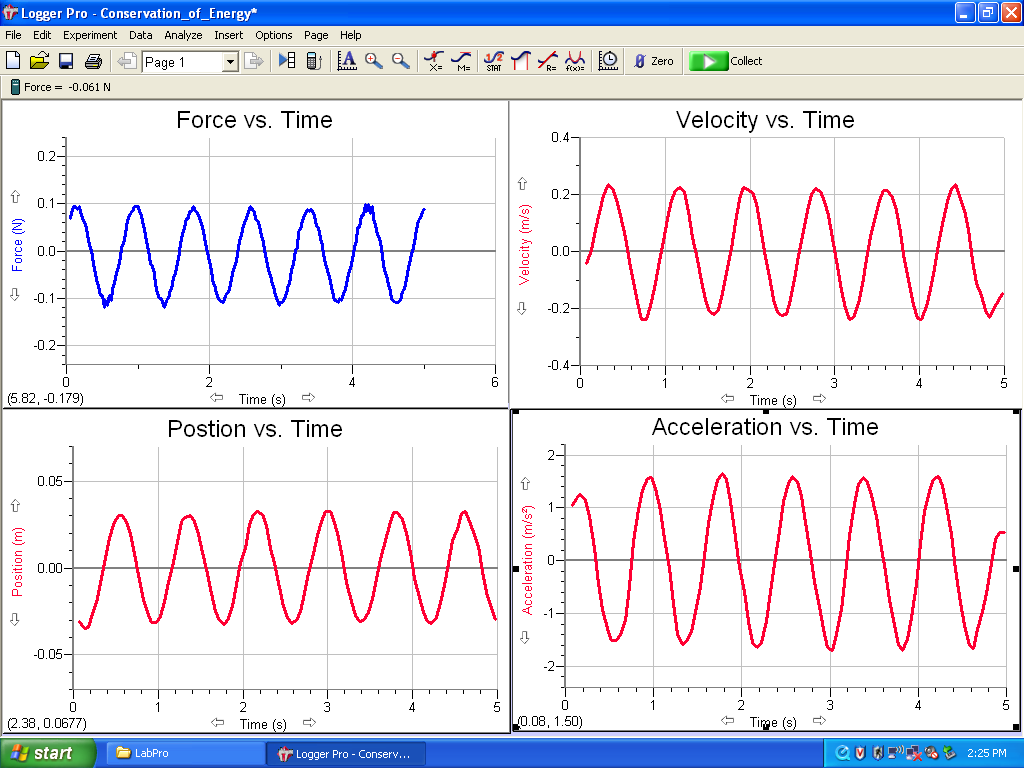
Task: Click the Zero sensor button
Action: coord(653,61)
